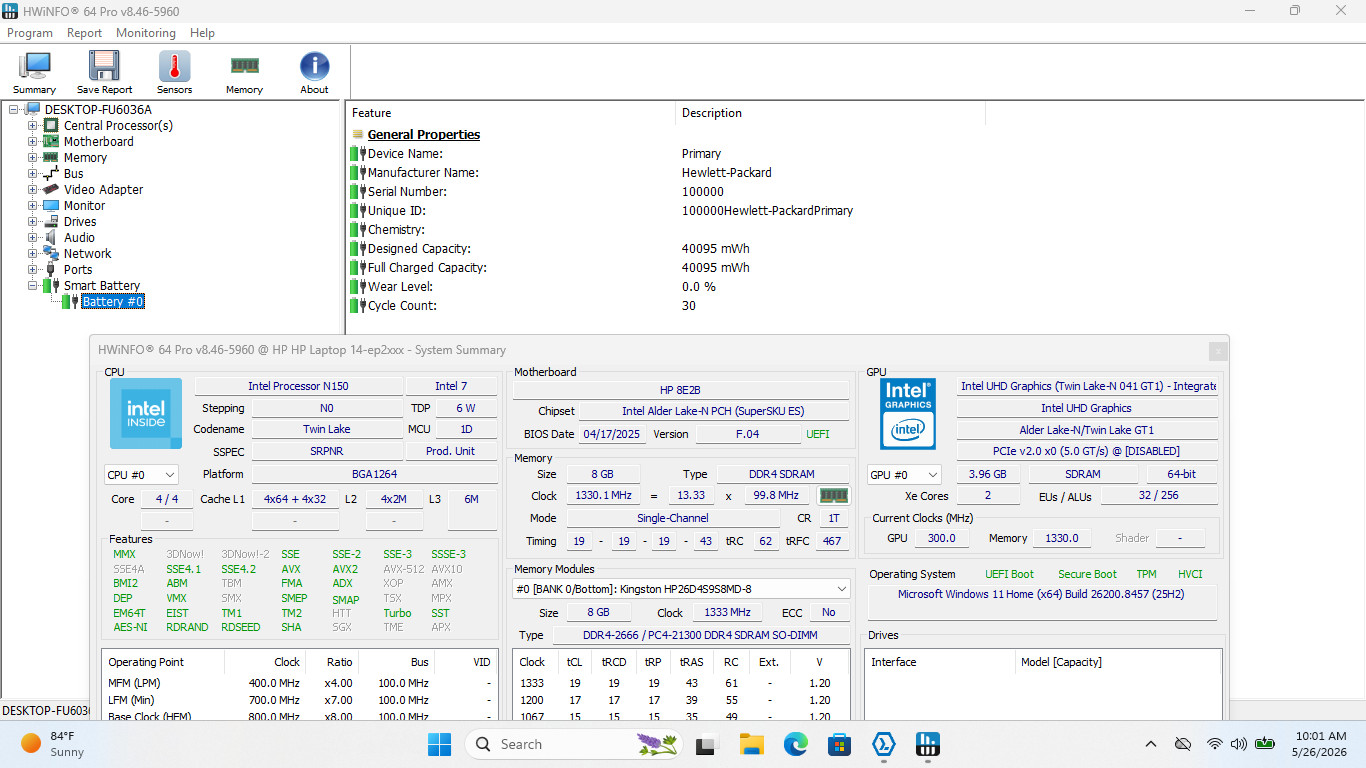The width and height of the screenshot is (1366, 768).
Task: Open the Windows Start menu
Action: [439, 744]
